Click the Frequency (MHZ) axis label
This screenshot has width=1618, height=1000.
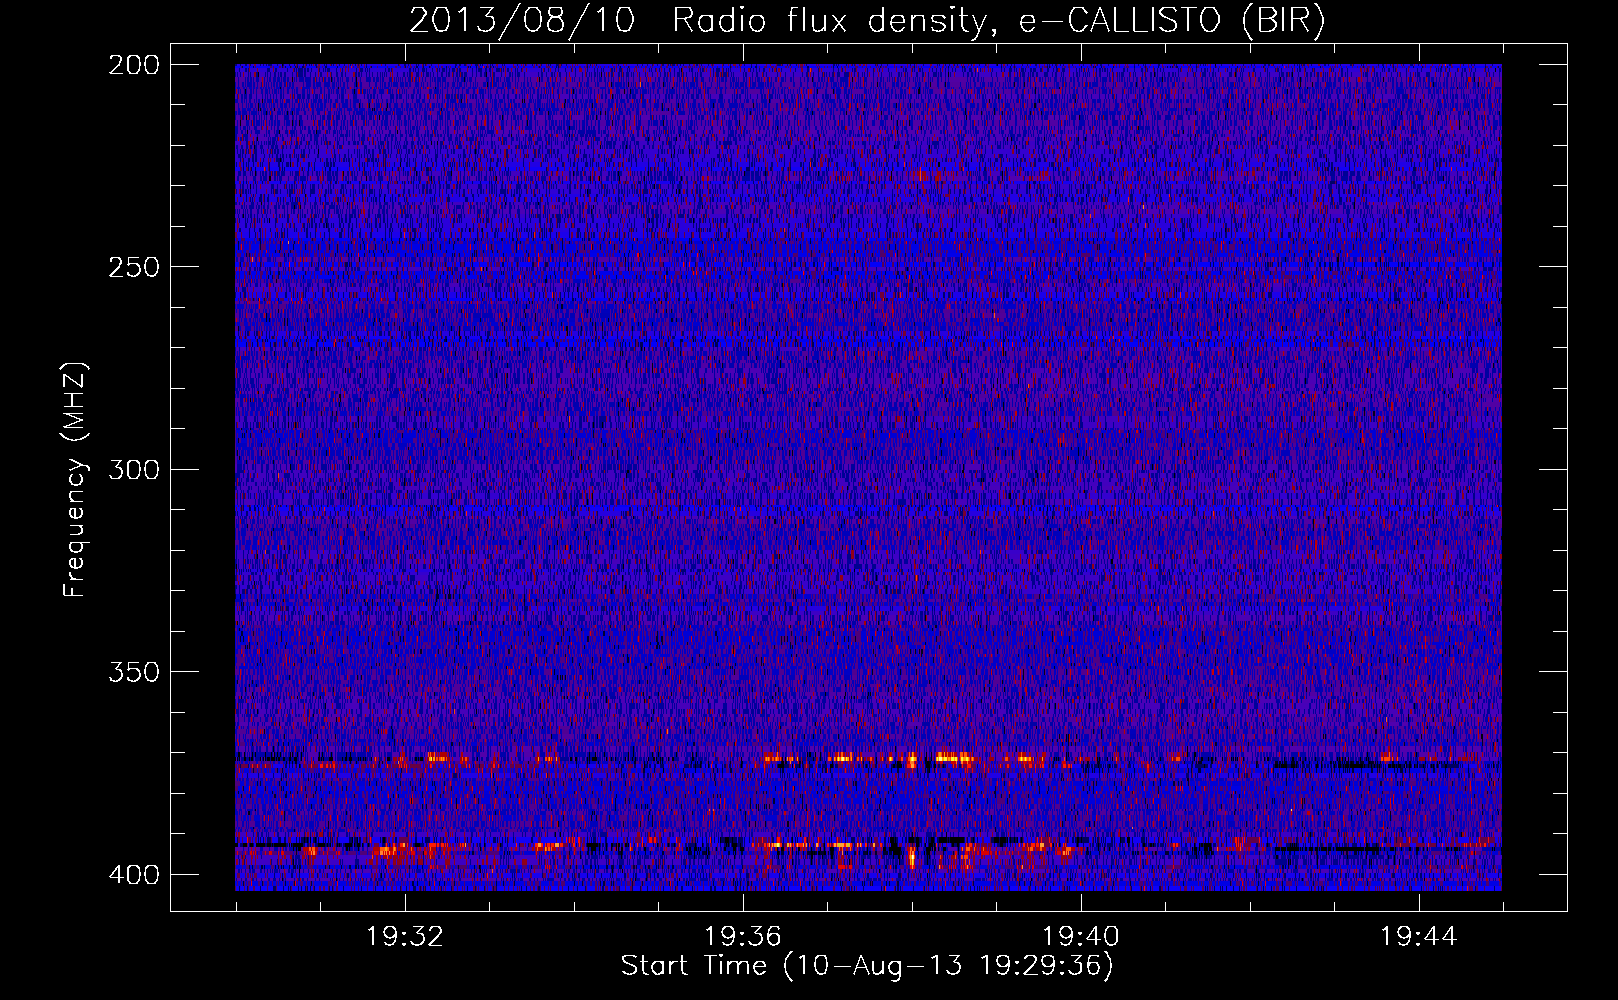tap(75, 479)
